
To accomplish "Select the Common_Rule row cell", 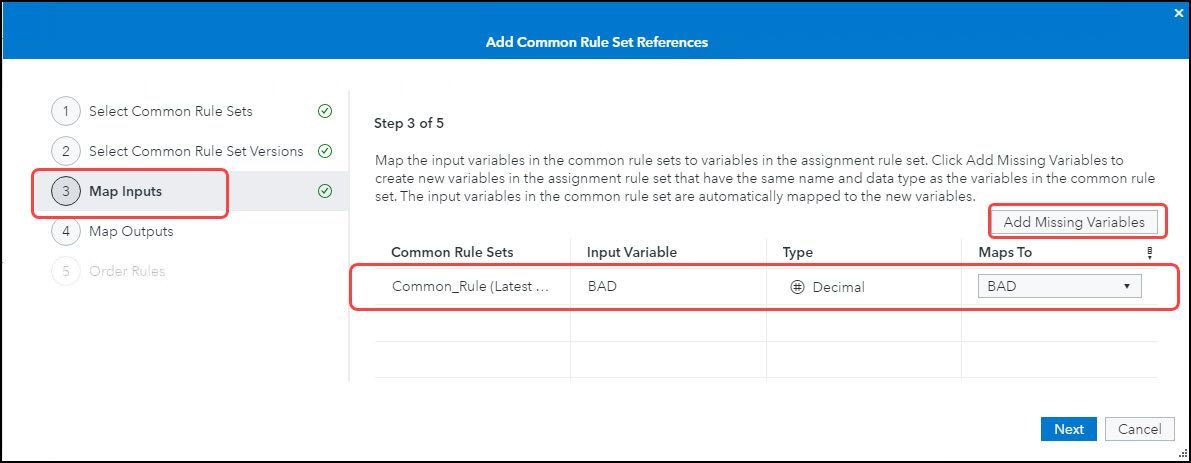I will (470, 287).
